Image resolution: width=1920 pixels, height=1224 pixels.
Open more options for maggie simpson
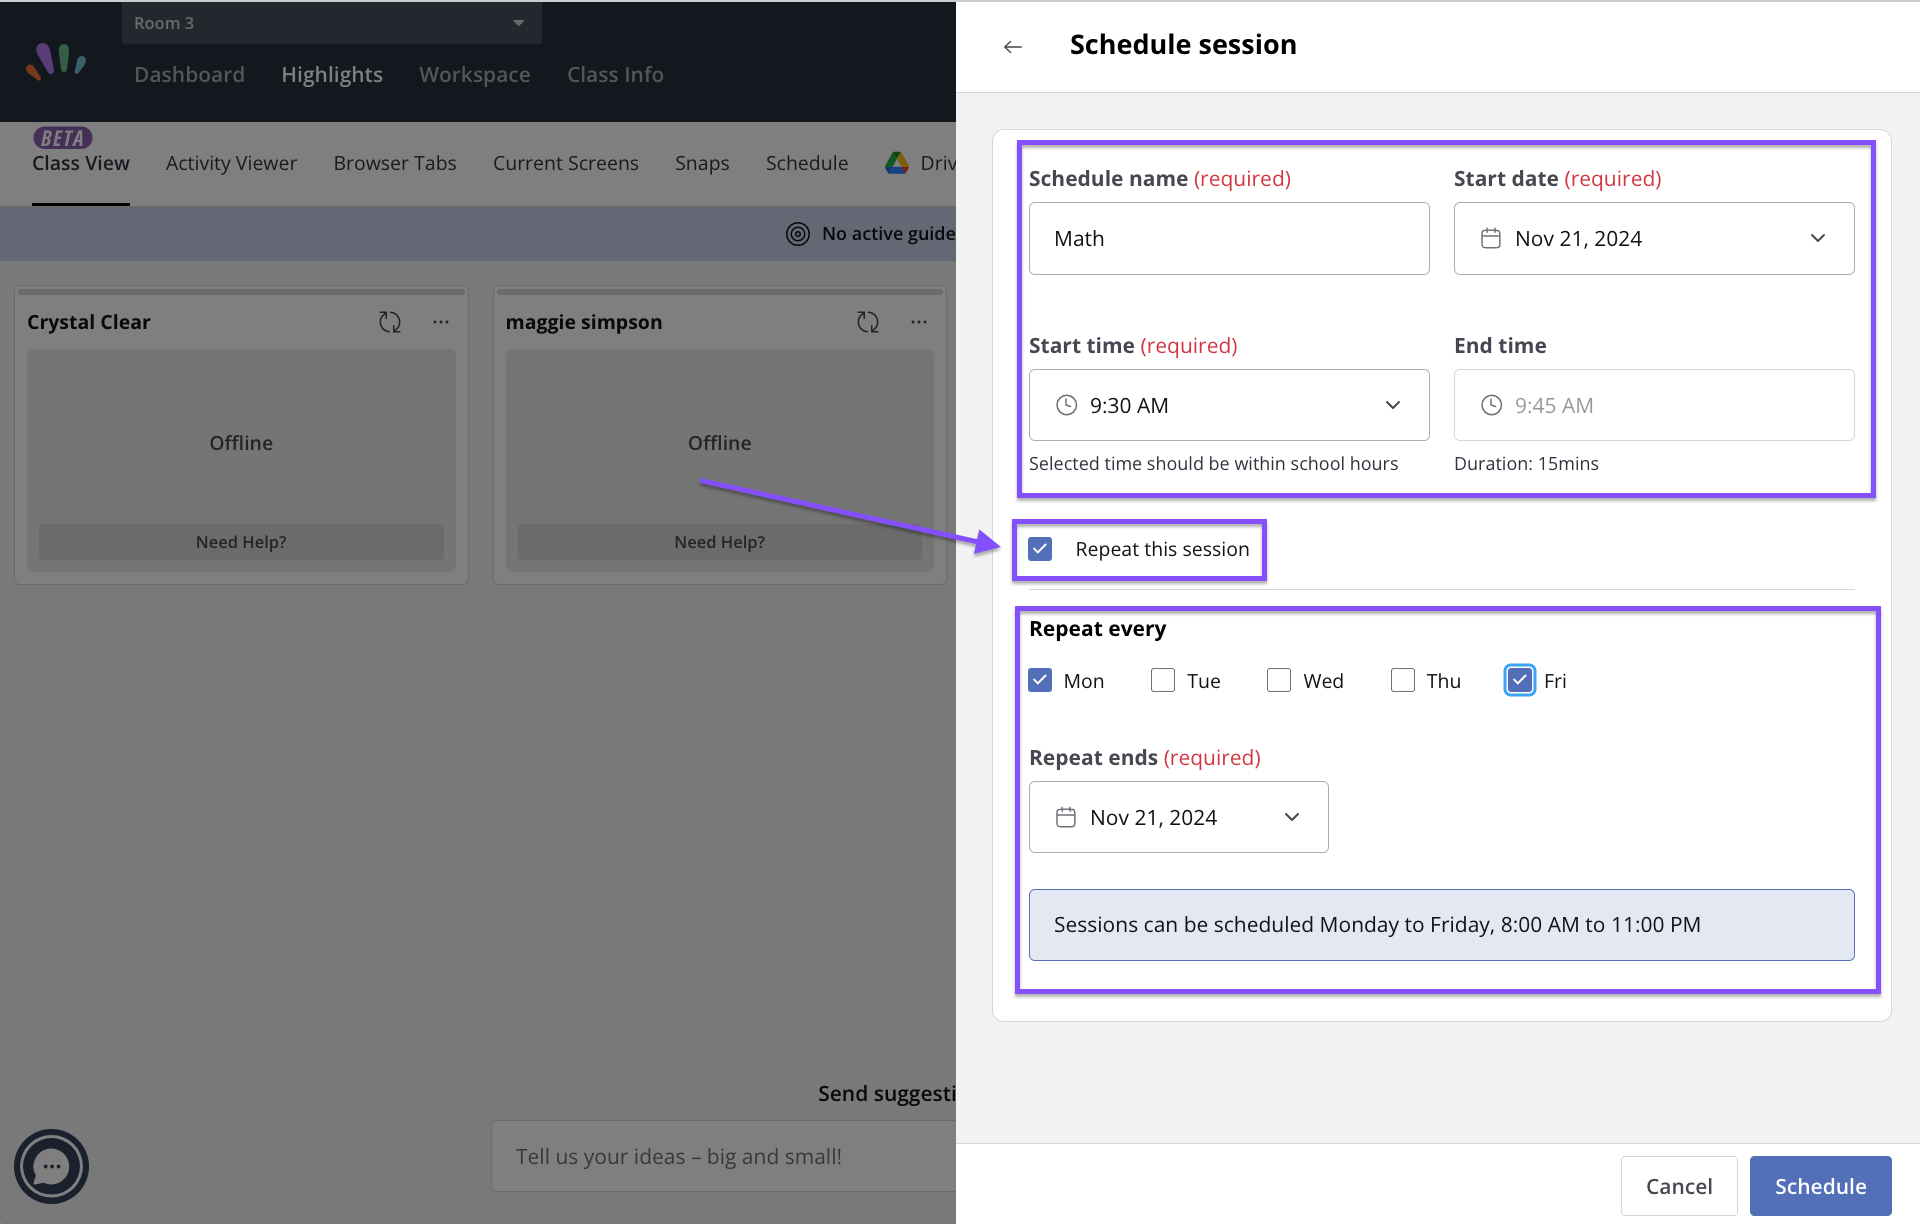coord(919,322)
